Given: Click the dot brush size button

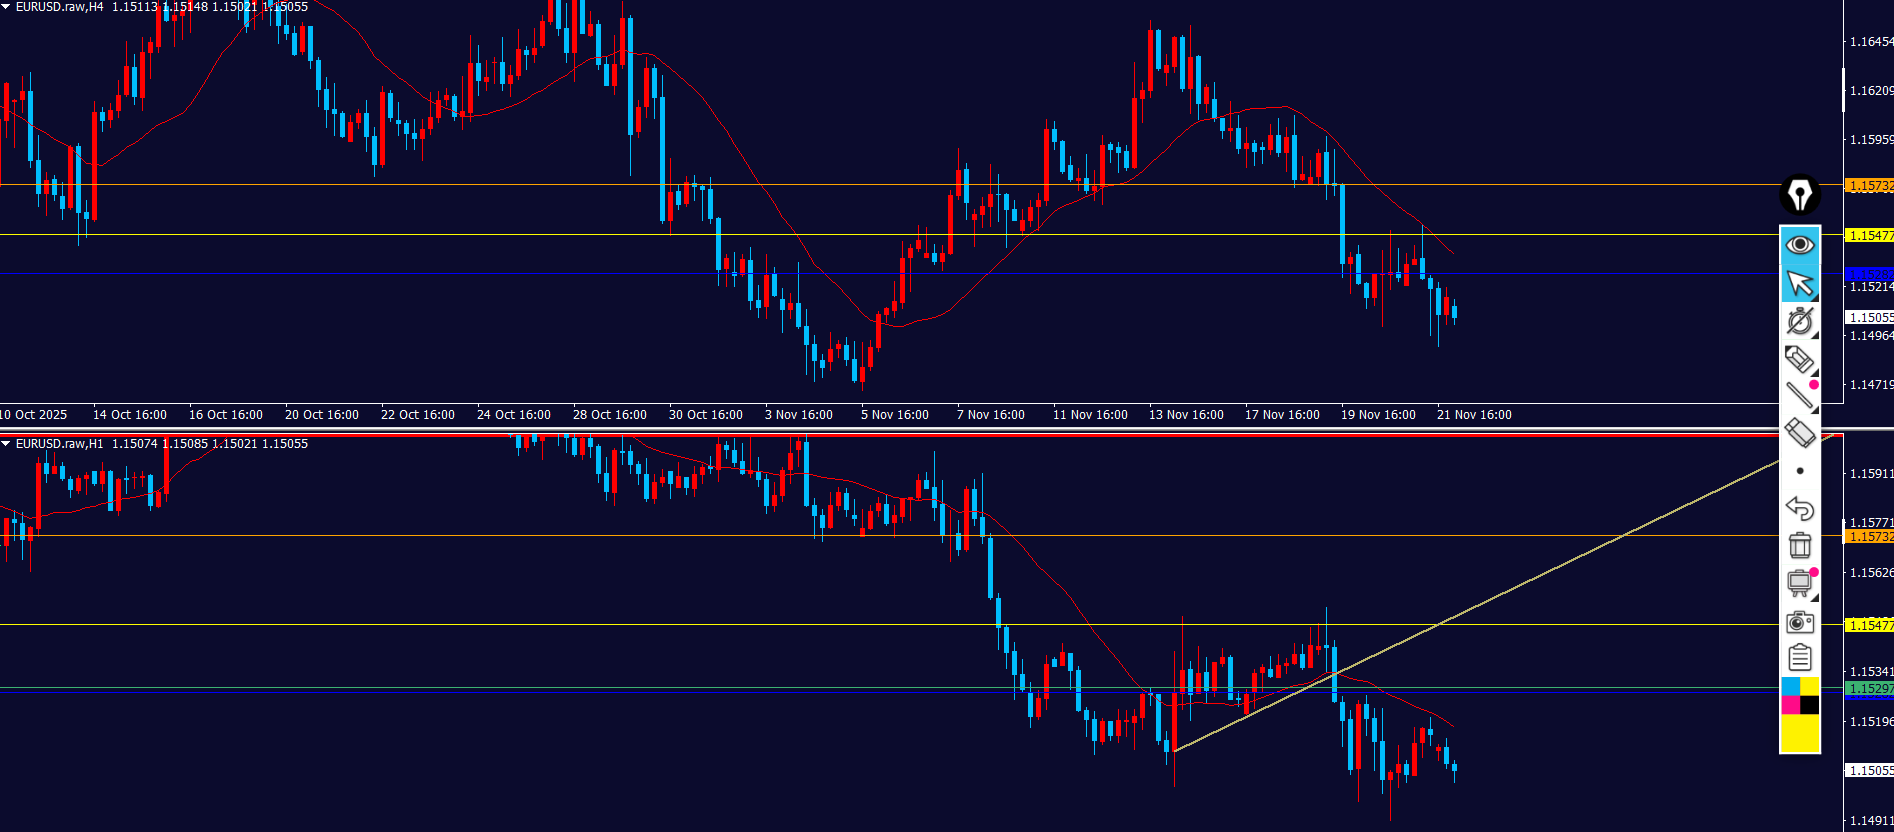Looking at the screenshot, I should (1800, 471).
